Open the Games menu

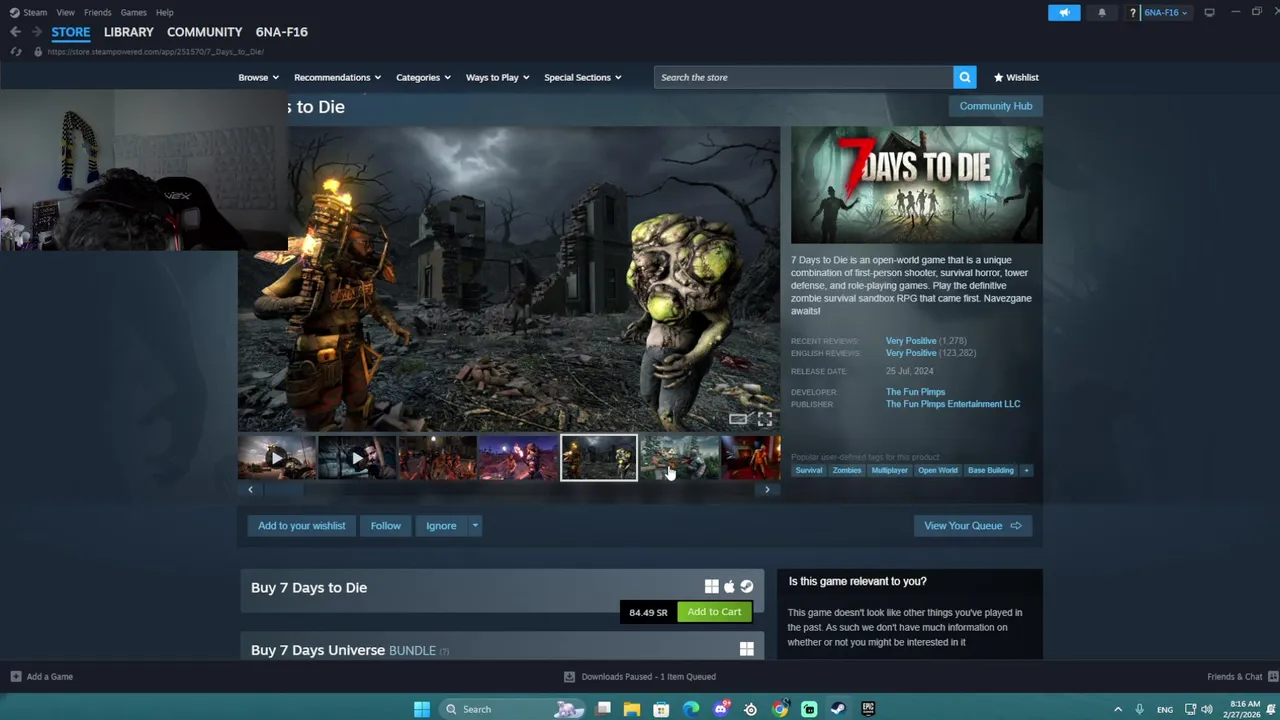[133, 12]
